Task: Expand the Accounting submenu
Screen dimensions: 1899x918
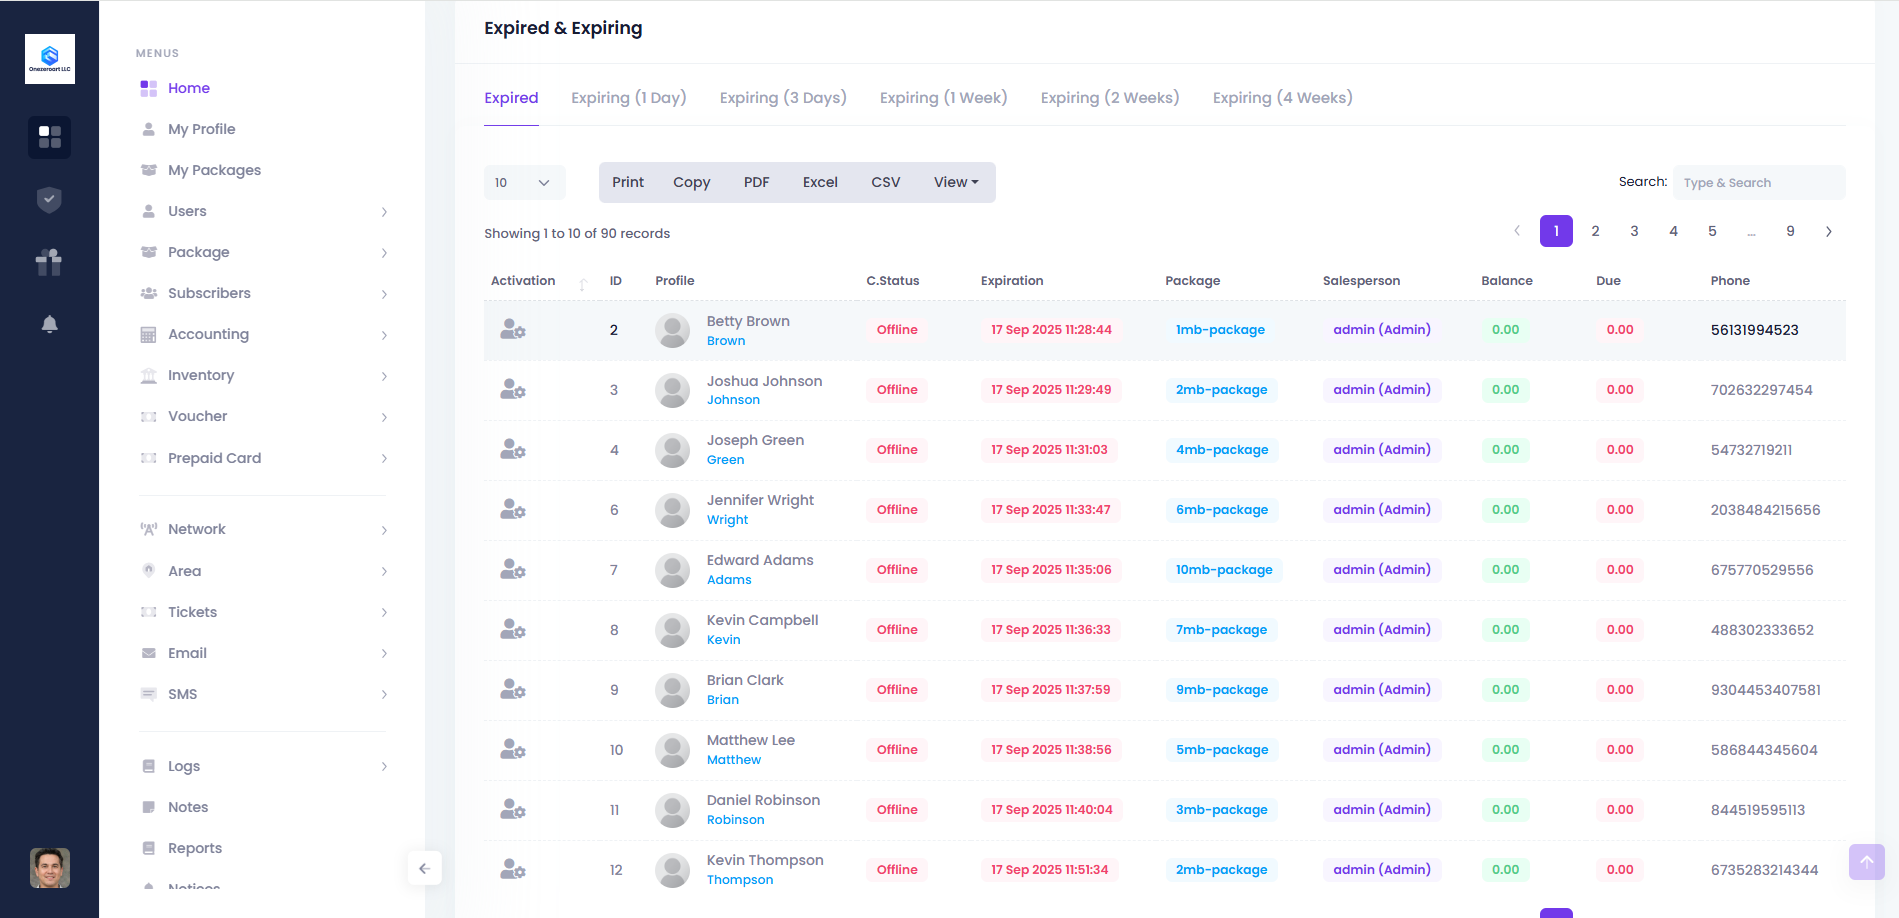Action: (262, 334)
